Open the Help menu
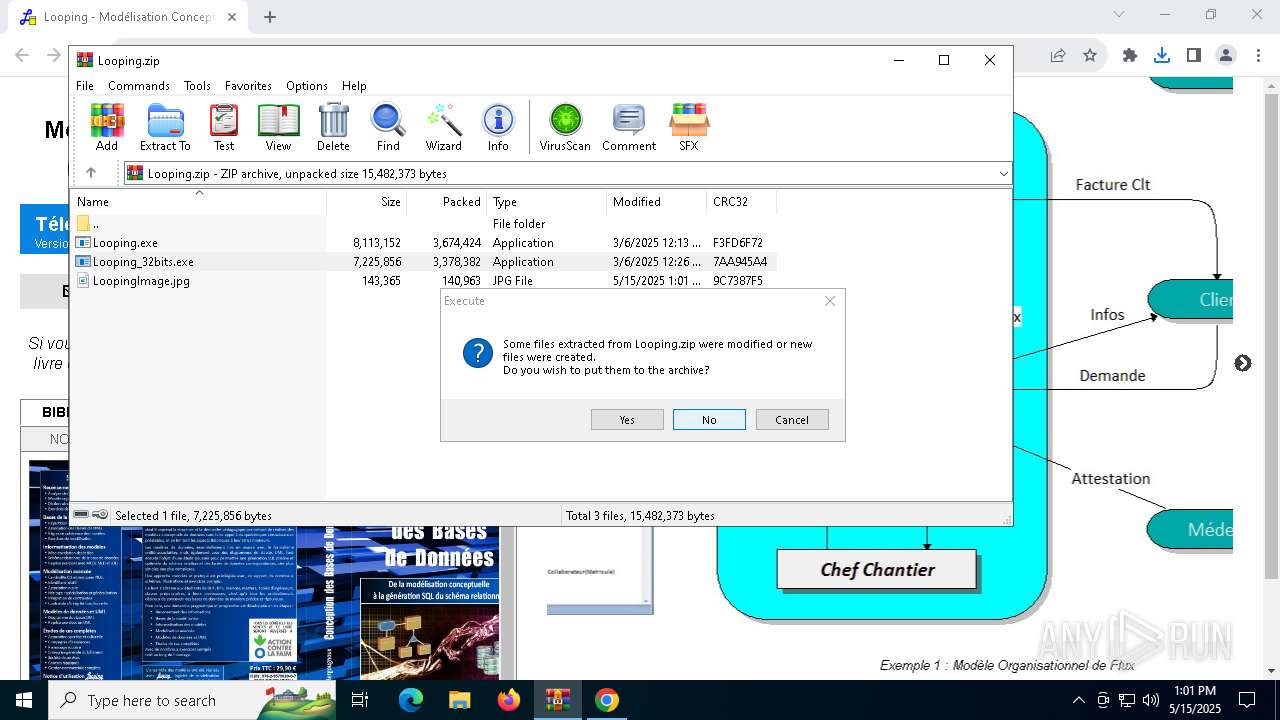Image resolution: width=1280 pixels, height=720 pixels. pos(354,86)
